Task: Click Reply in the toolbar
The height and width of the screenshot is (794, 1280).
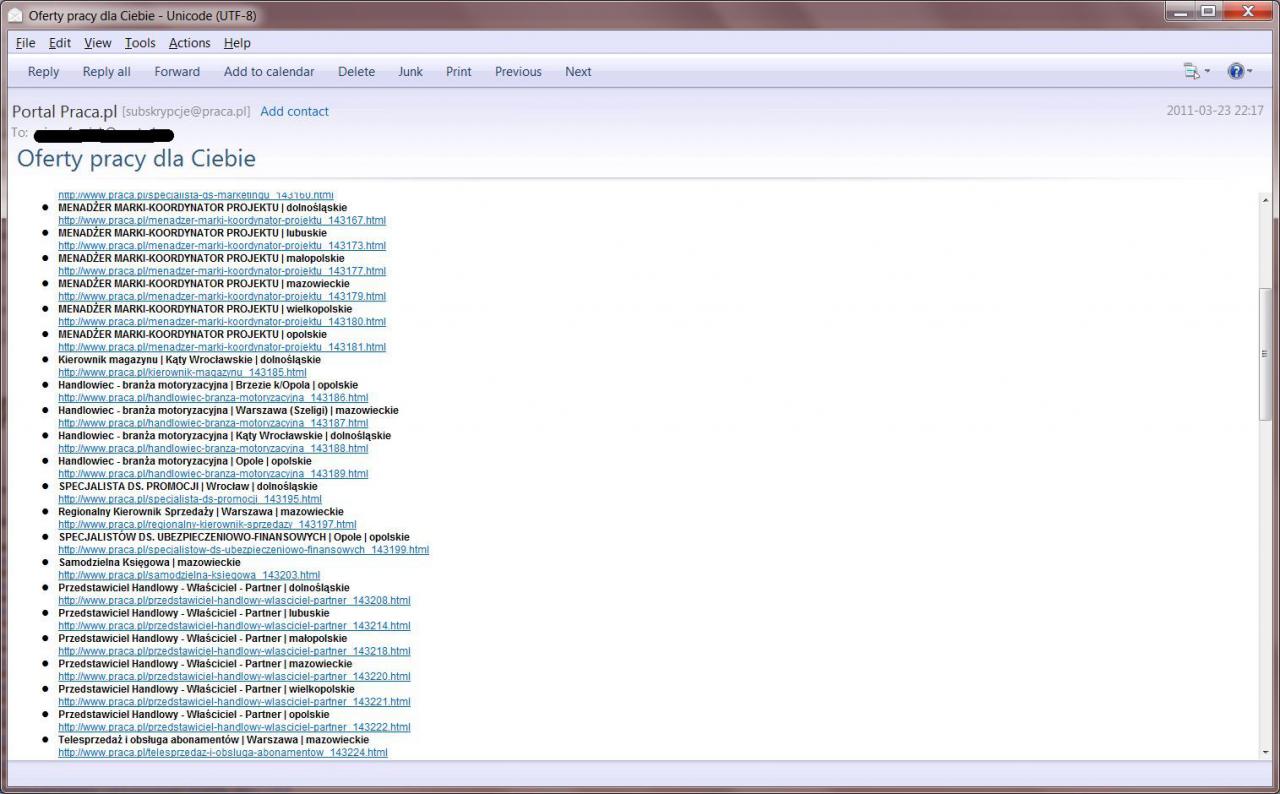Action: 43,72
